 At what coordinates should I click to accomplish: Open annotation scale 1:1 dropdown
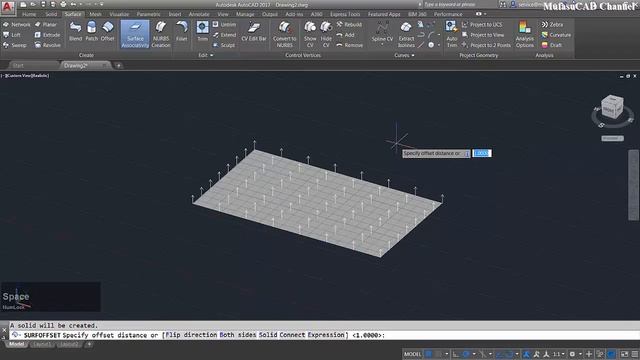click(558, 354)
